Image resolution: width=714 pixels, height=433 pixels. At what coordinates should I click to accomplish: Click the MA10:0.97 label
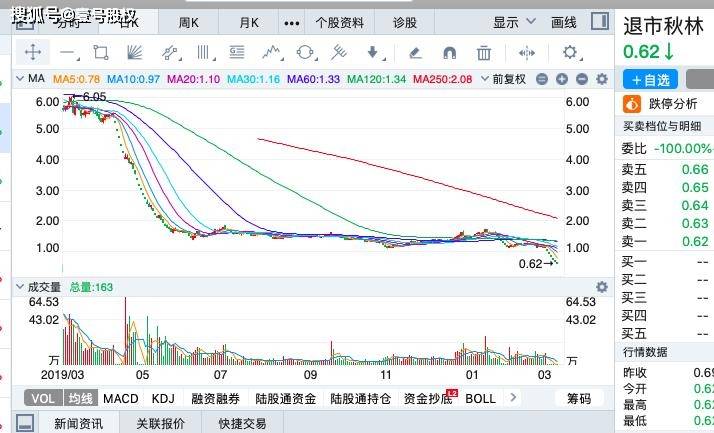[x=133, y=79]
